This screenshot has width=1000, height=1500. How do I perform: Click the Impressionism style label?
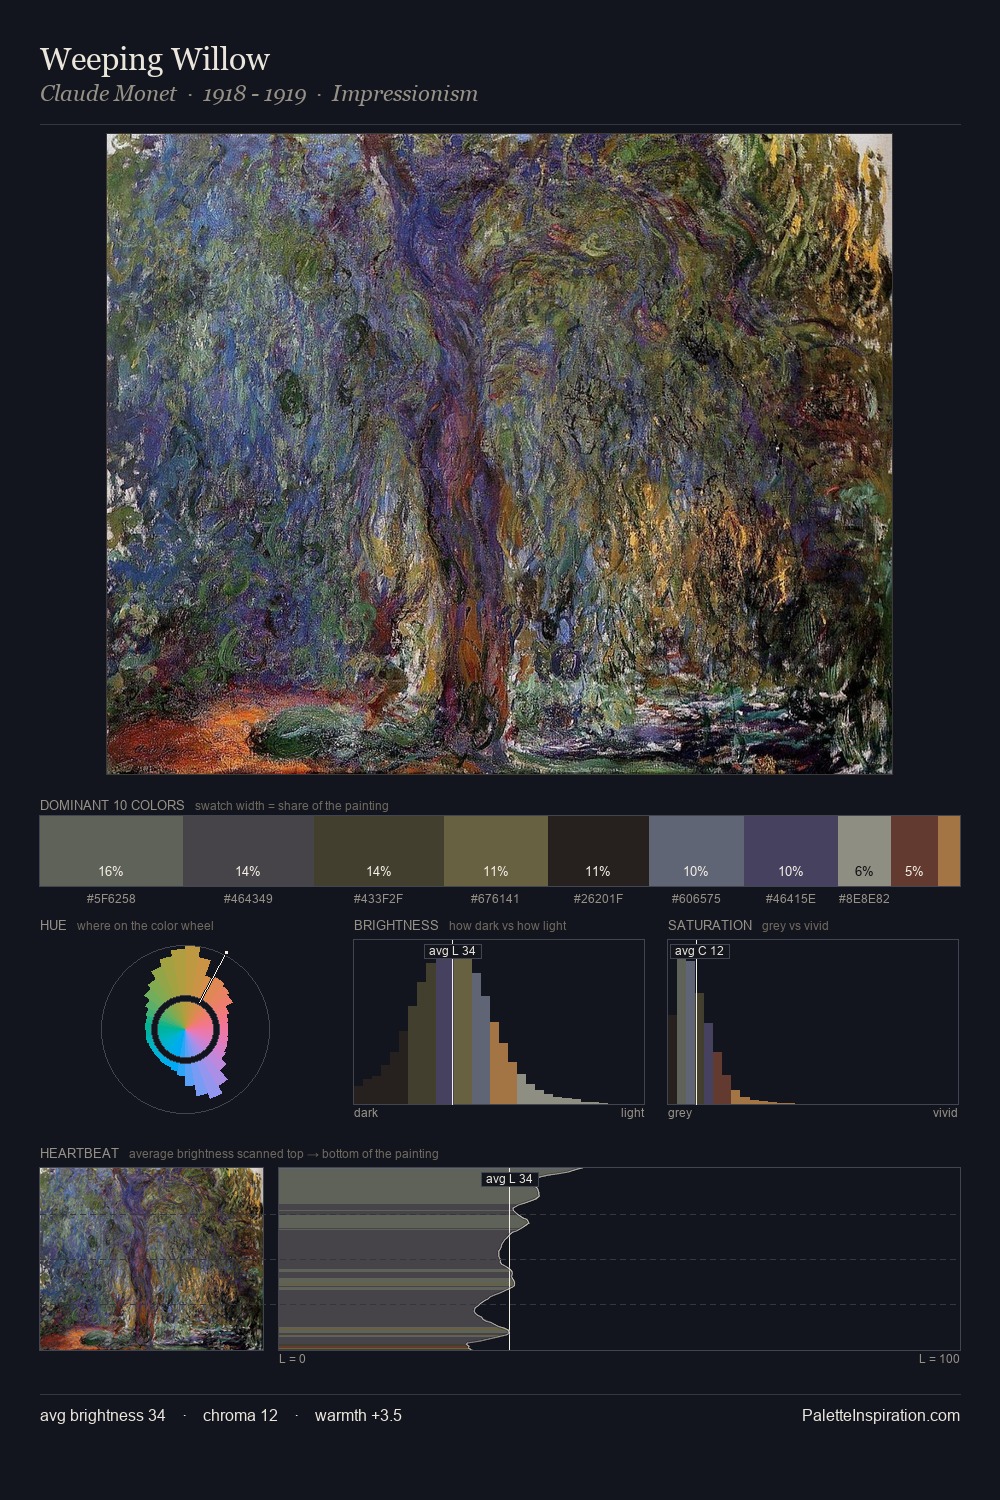pos(405,94)
